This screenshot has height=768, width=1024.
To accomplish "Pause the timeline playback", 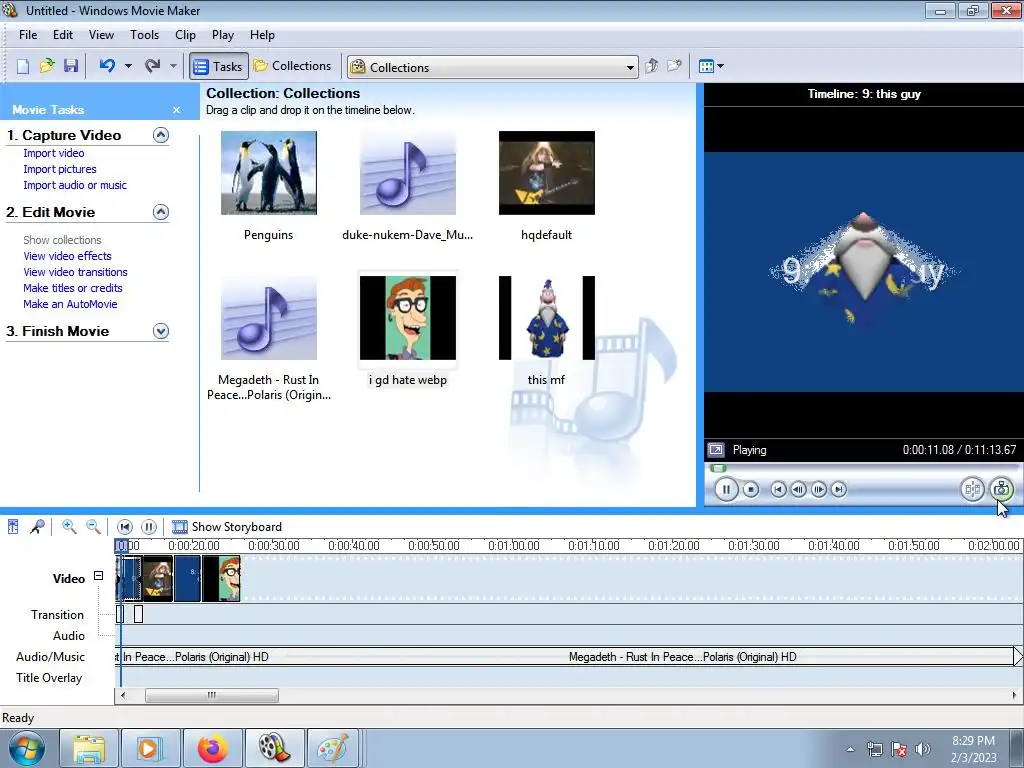I will coord(149,526).
